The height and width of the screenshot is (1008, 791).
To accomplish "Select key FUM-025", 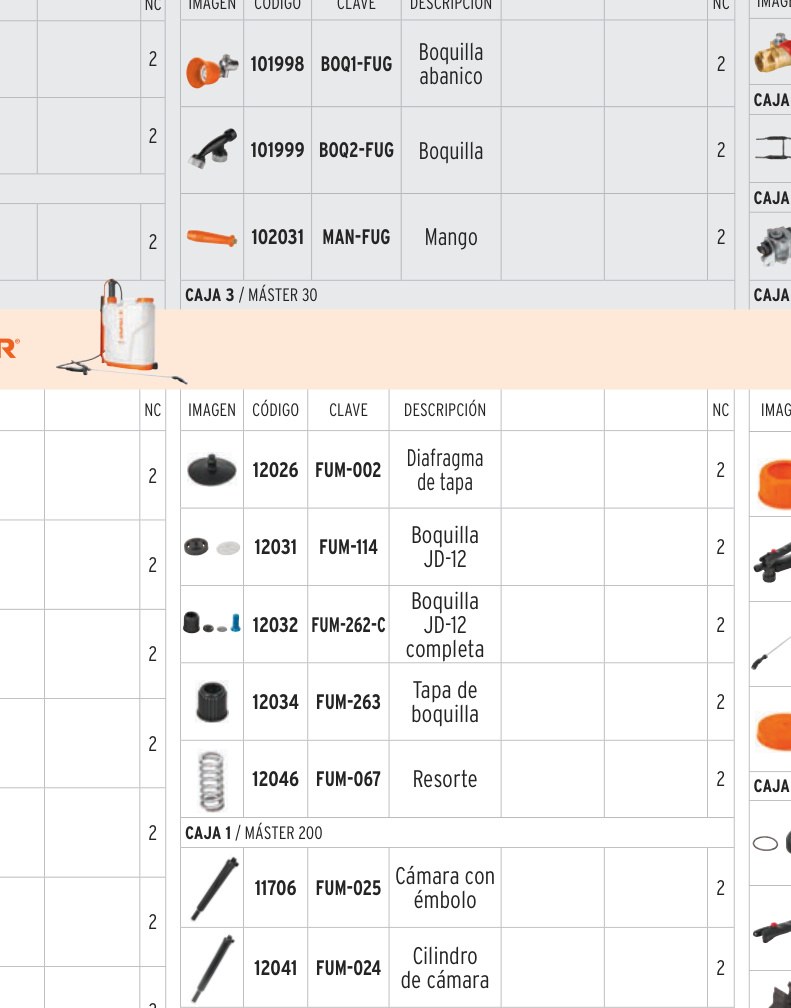I will (x=348, y=888).
